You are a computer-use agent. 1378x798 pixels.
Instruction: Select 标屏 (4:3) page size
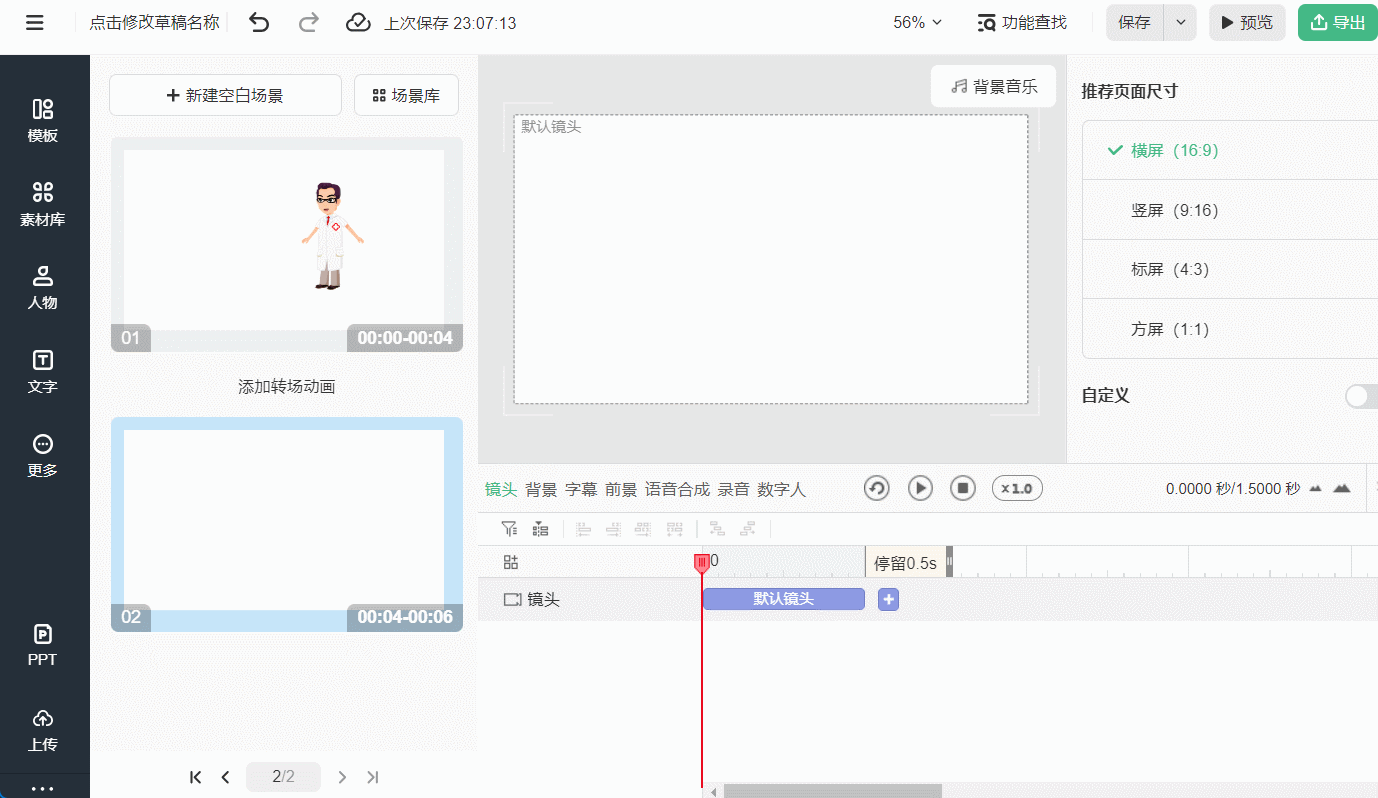coord(1230,269)
